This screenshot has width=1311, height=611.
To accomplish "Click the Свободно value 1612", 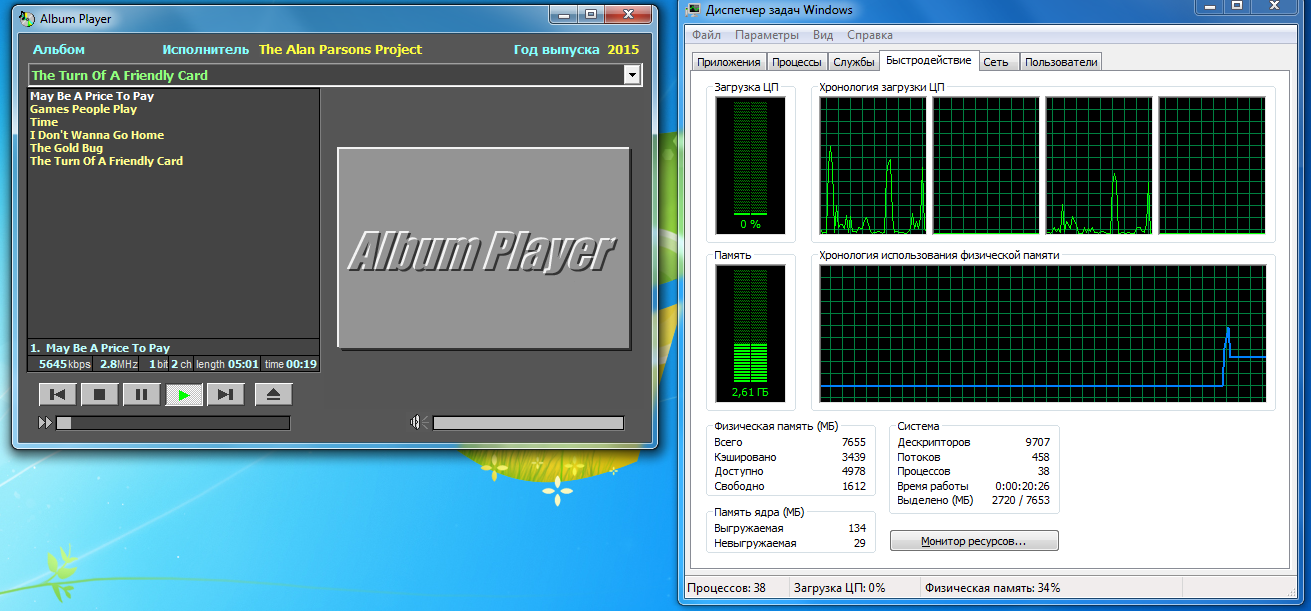I will (853, 486).
